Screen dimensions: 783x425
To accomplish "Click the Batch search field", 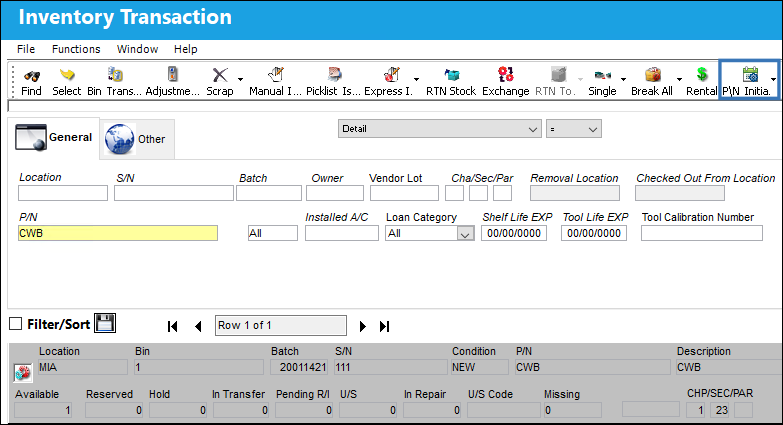I will tap(269, 193).
